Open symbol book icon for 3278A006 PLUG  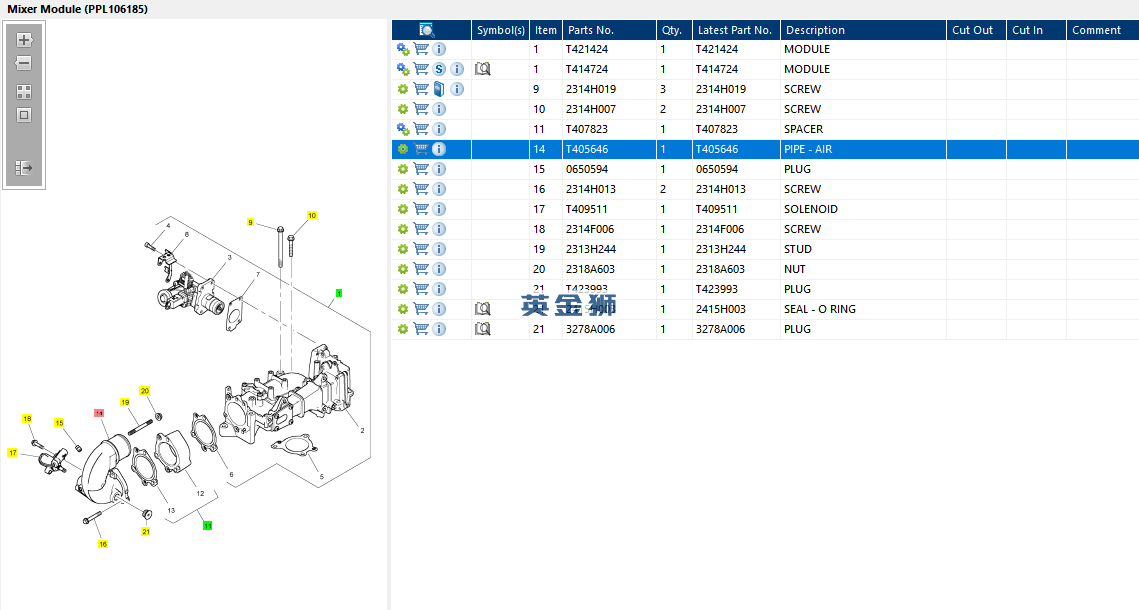tap(482, 329)
